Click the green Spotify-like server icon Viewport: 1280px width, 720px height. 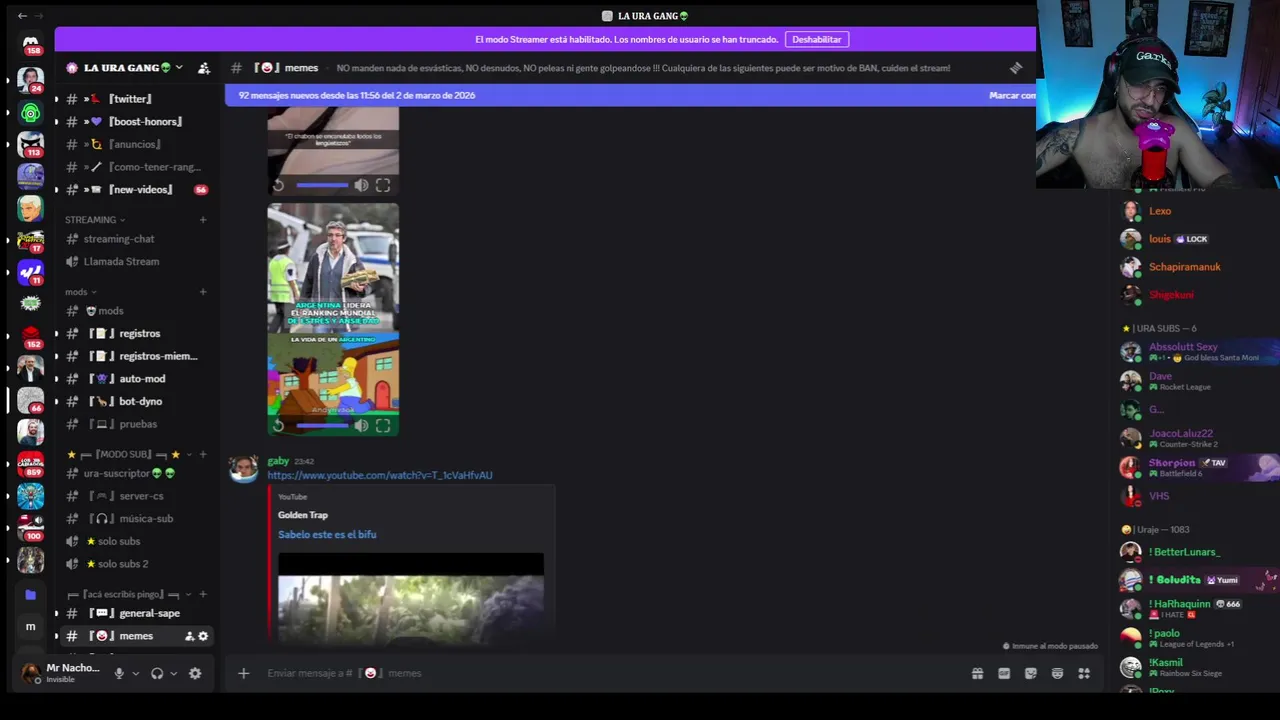(31, 113)
